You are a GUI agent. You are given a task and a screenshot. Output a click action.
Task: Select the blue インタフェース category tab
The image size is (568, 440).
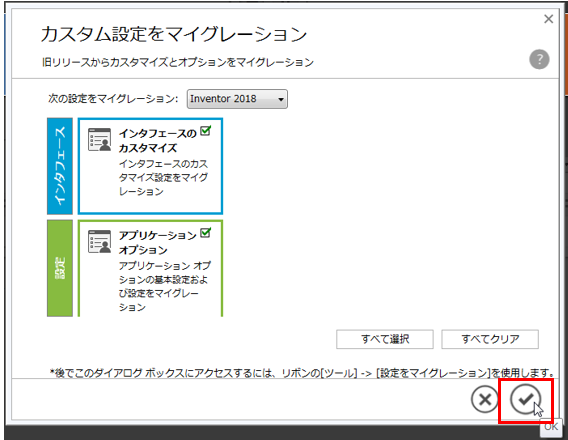(60, 166)
